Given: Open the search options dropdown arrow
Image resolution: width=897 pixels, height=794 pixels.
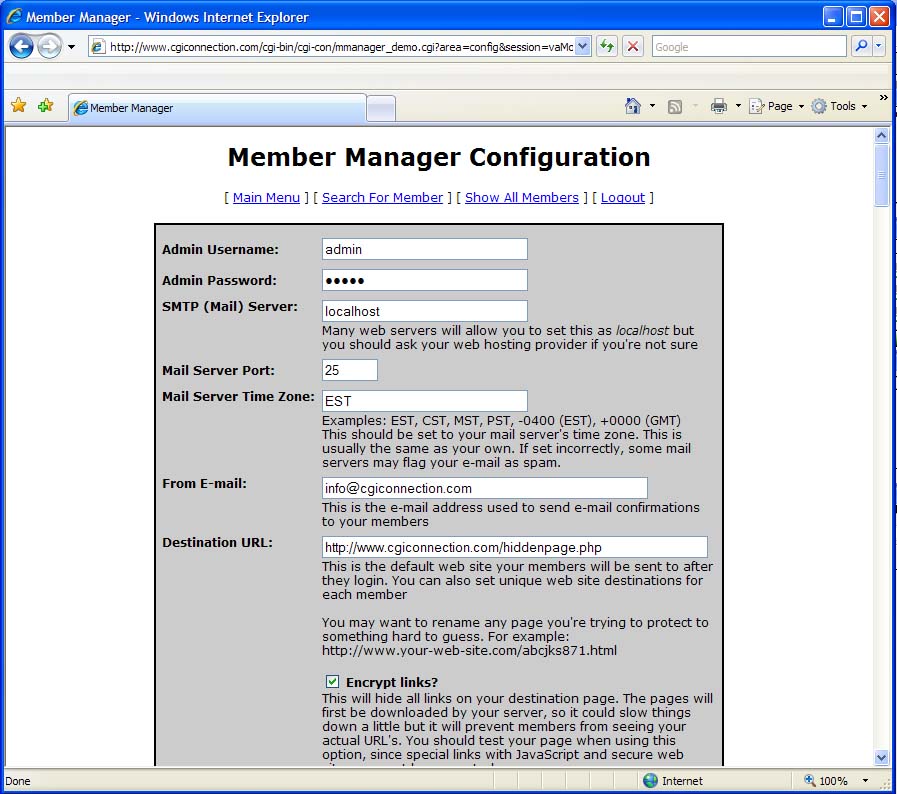Looking at the screenshot, I should [x=879, y=46].
